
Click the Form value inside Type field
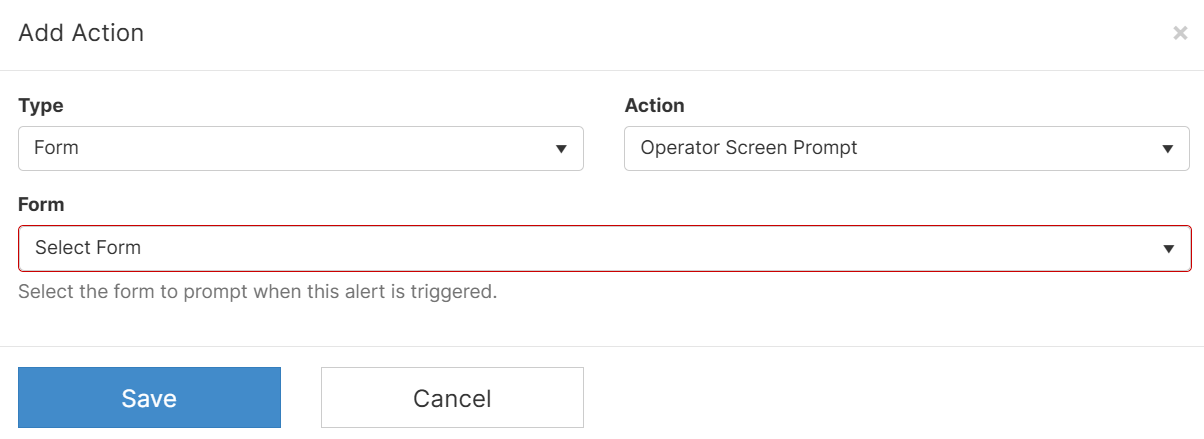pyautogui.click(x=56, y=148)
